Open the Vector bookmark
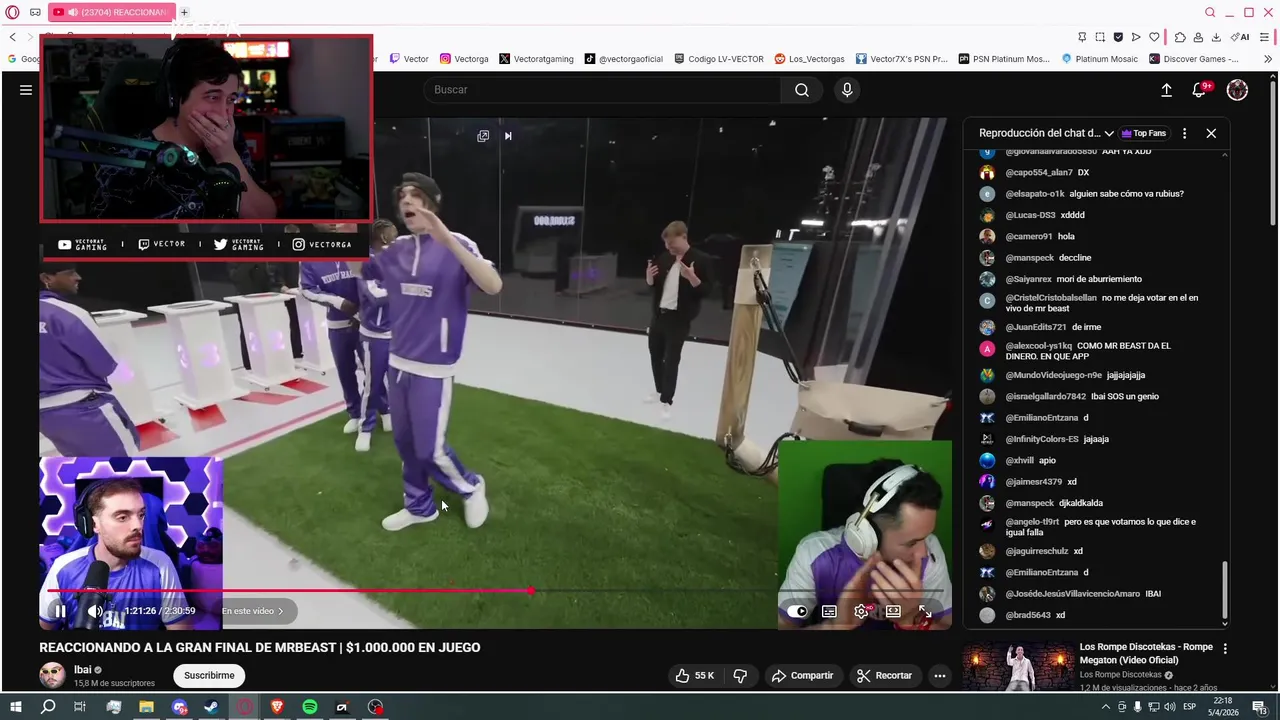 [409, 59]
